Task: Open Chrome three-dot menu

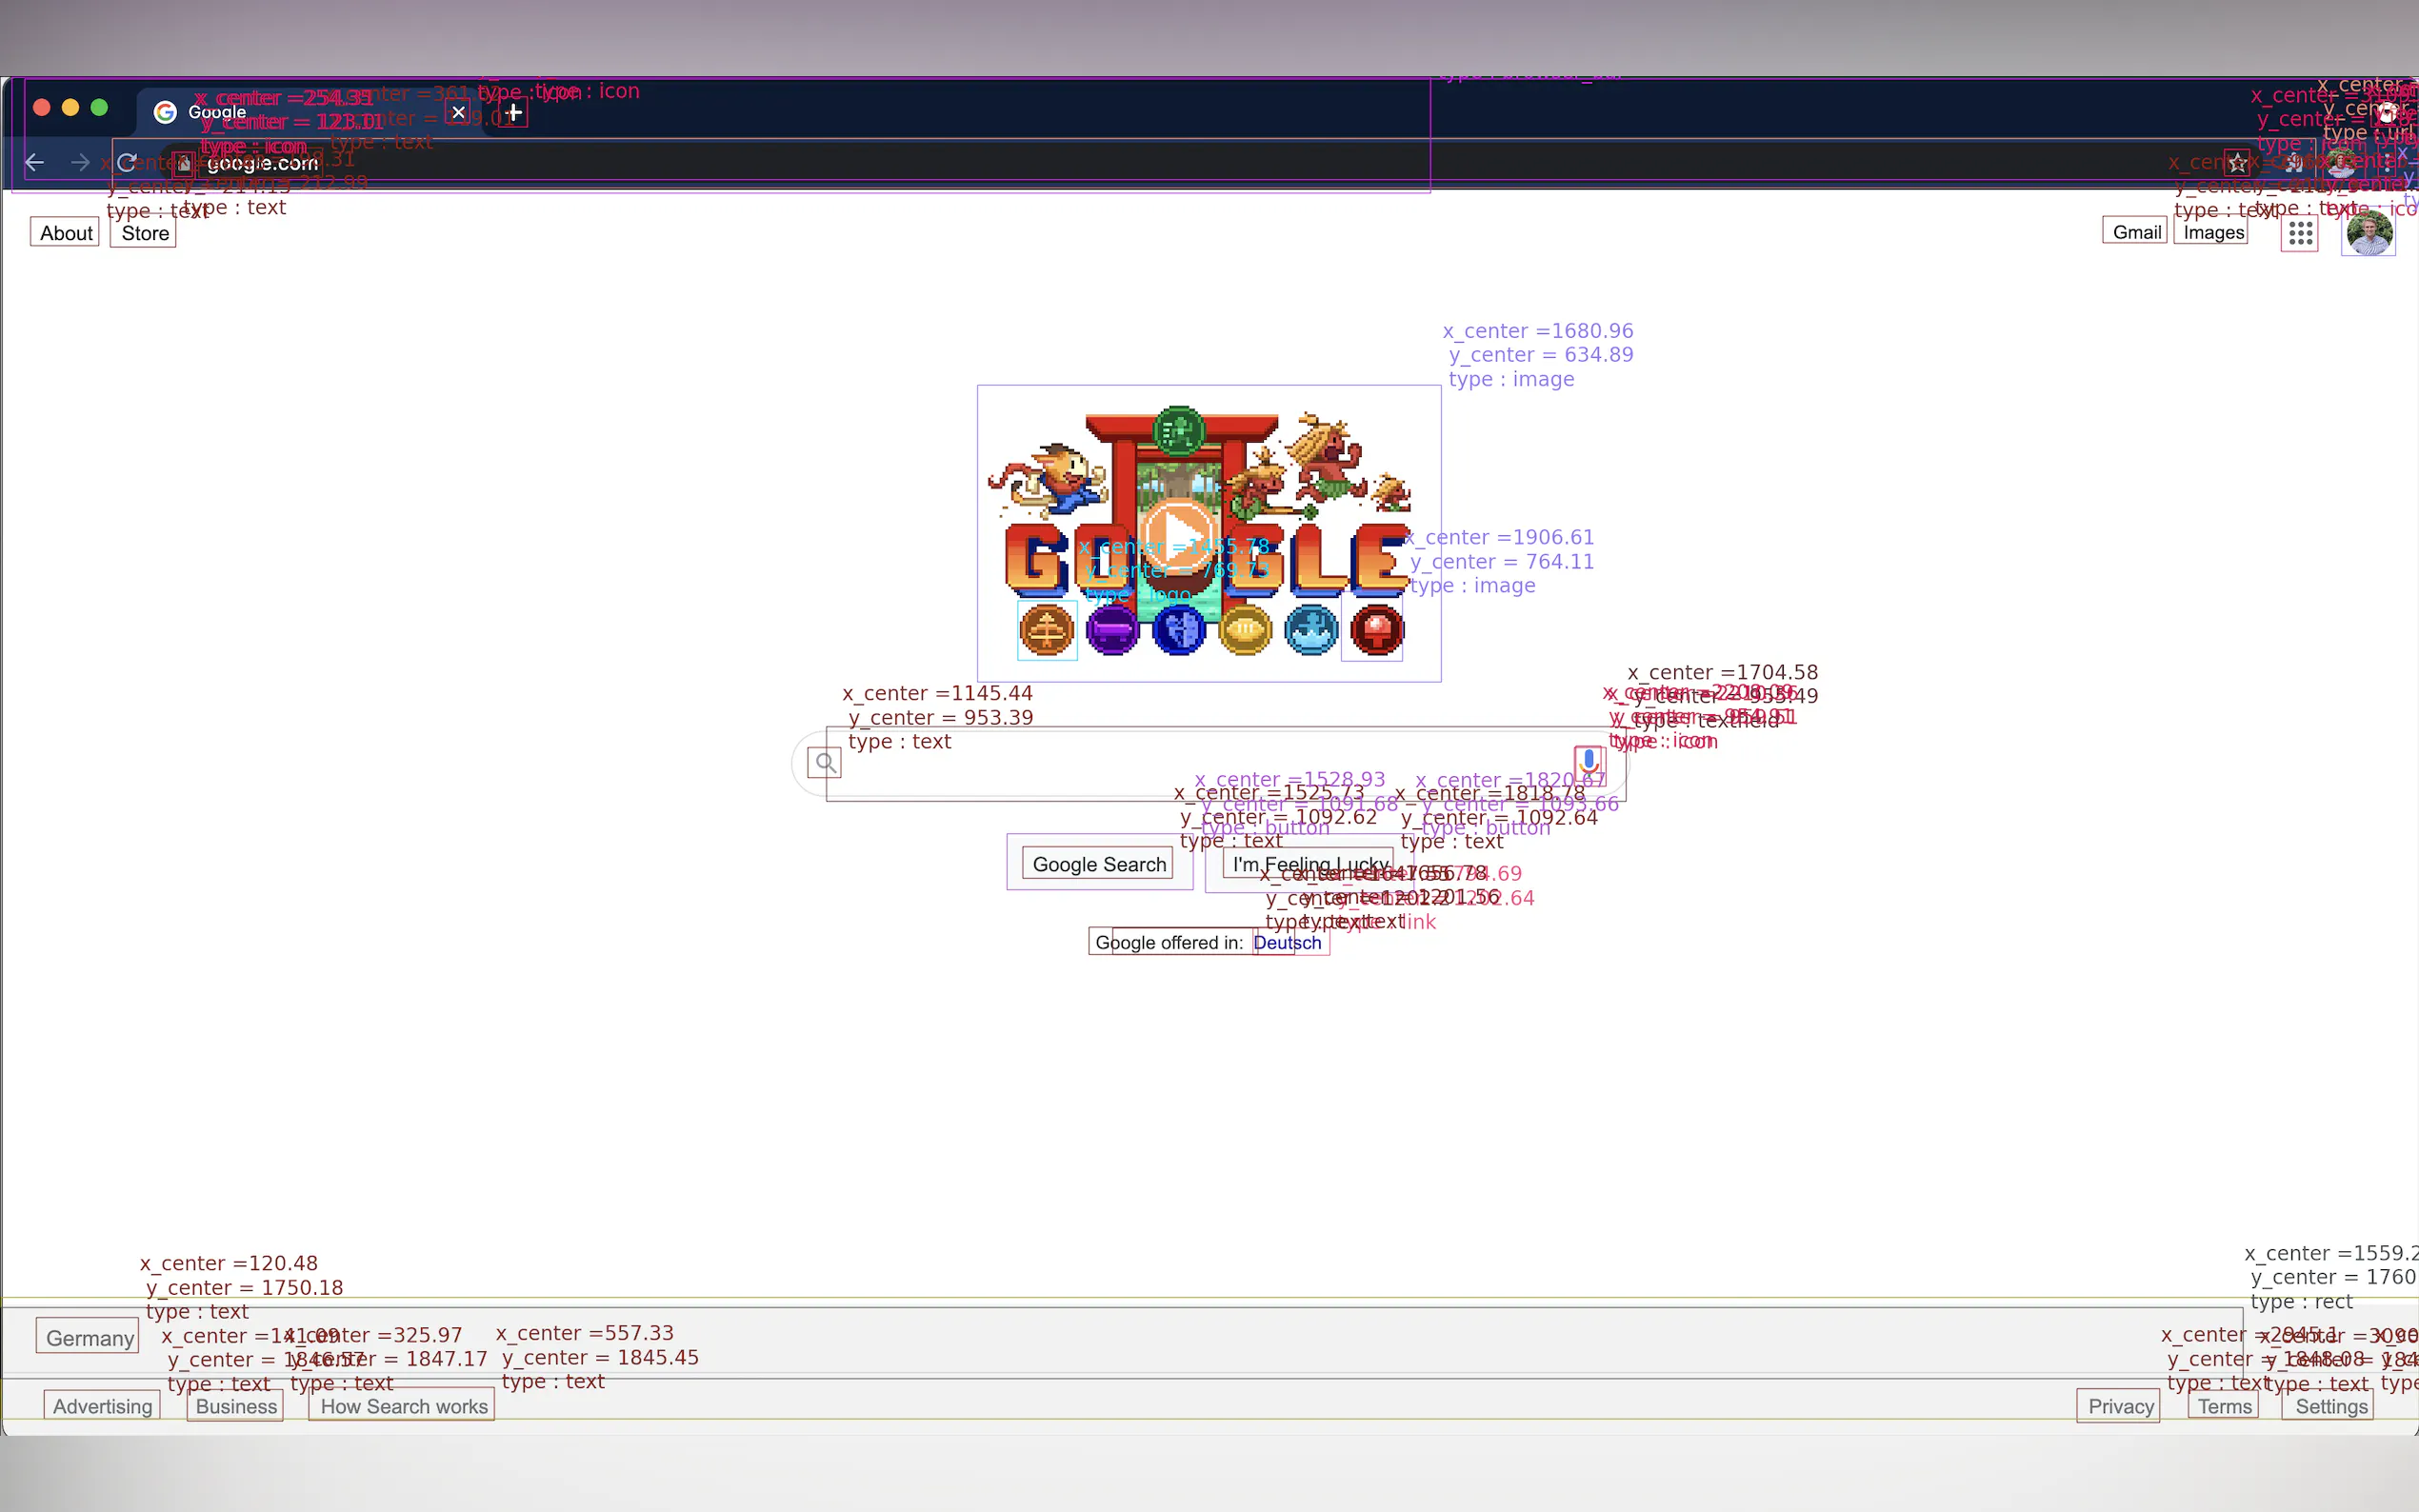Action: (2387, 163)
